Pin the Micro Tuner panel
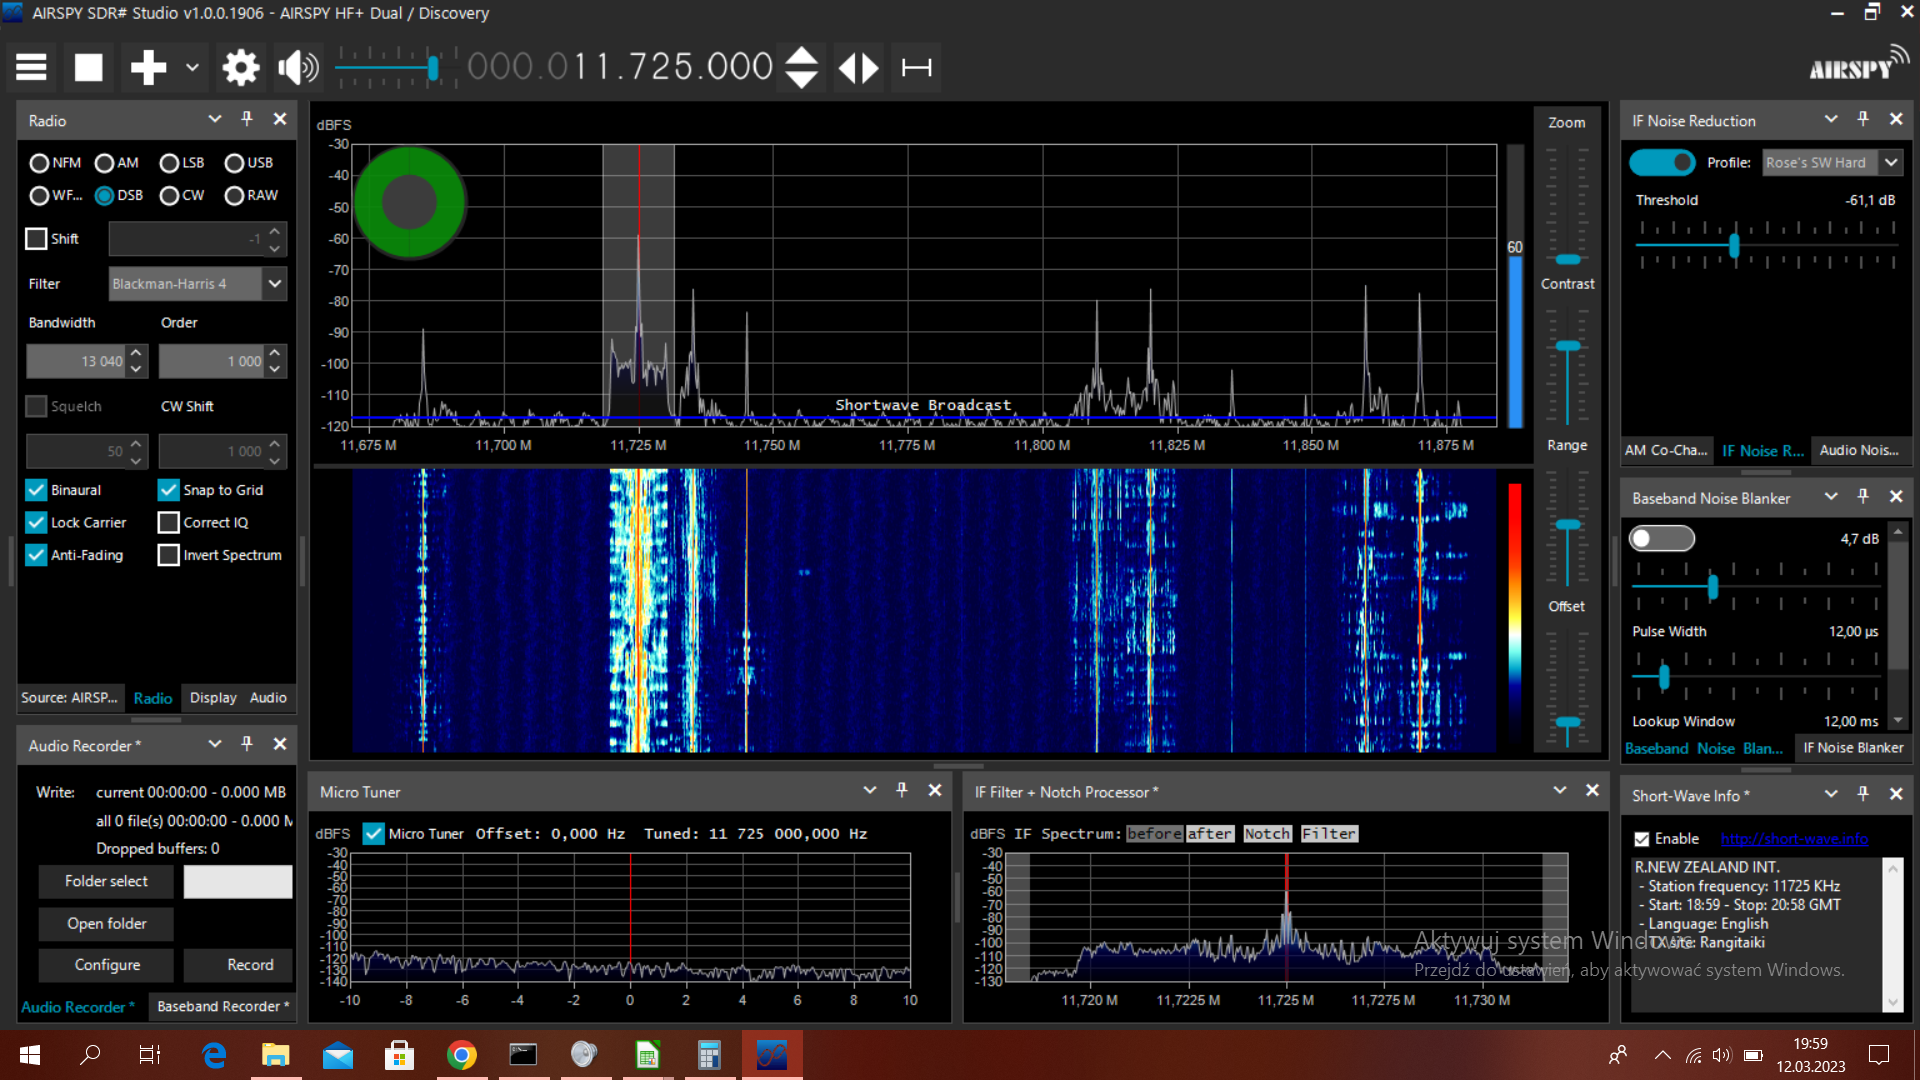This screenshot has width=1920, height=1080. click(902, 790)
